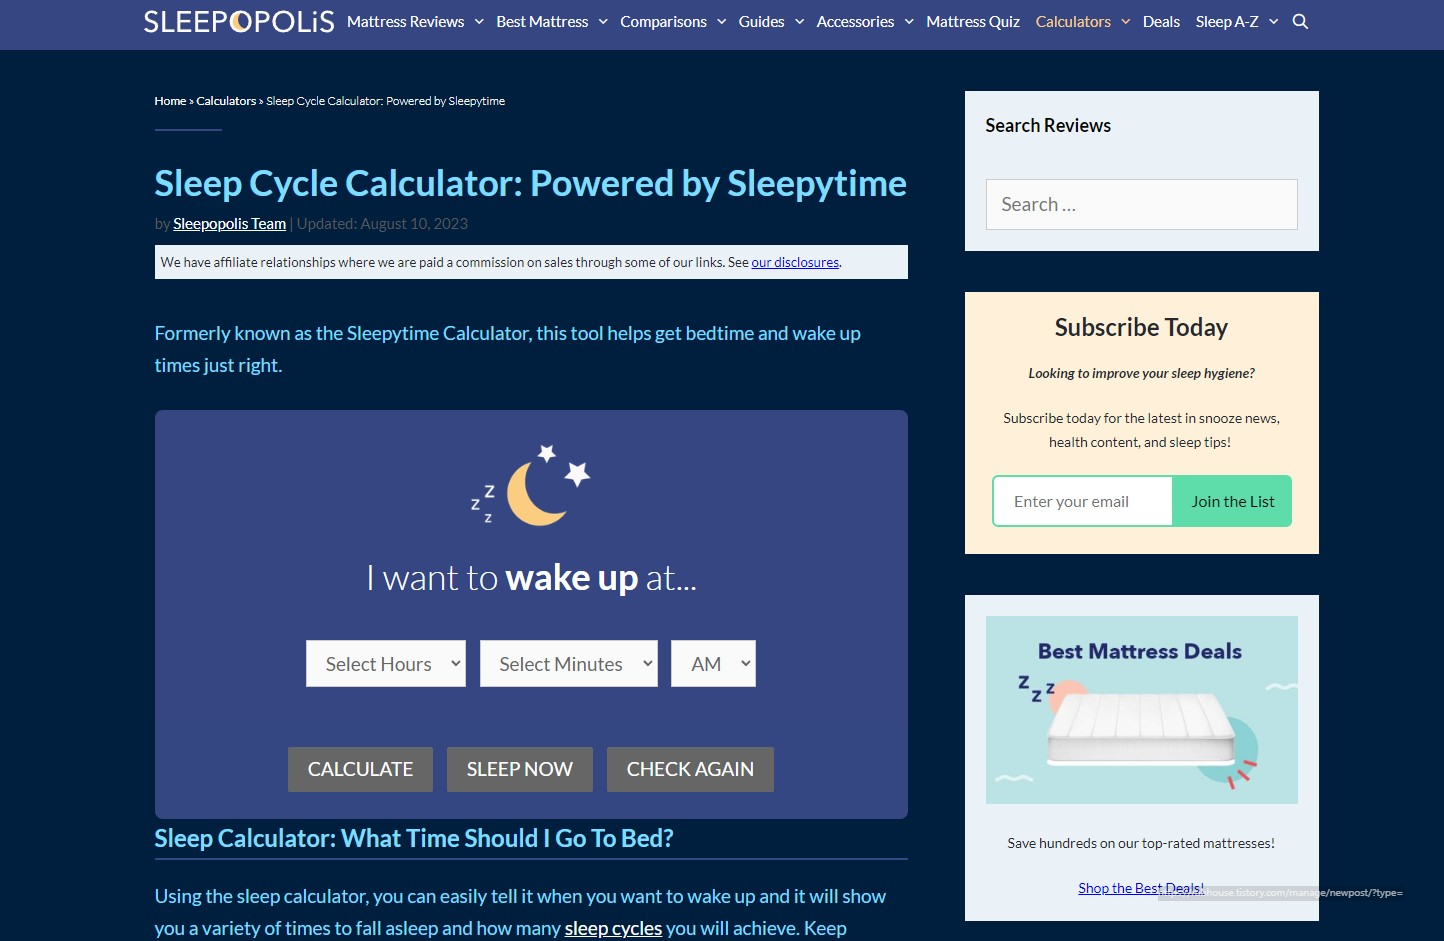
Task: Click 'Save hundreds on our top-rated mattresses!' text
Action: pos(1141,843)
